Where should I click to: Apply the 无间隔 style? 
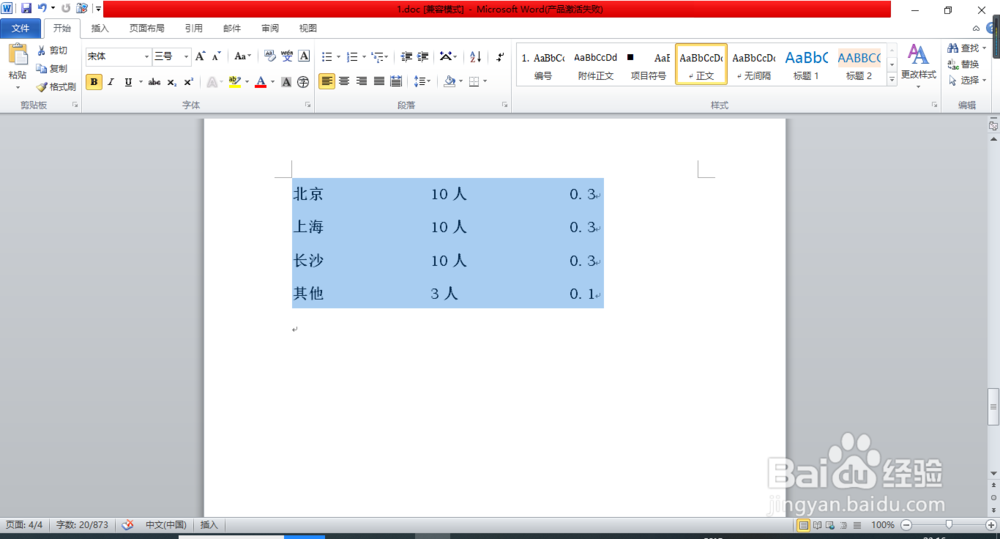click(753, 64)
